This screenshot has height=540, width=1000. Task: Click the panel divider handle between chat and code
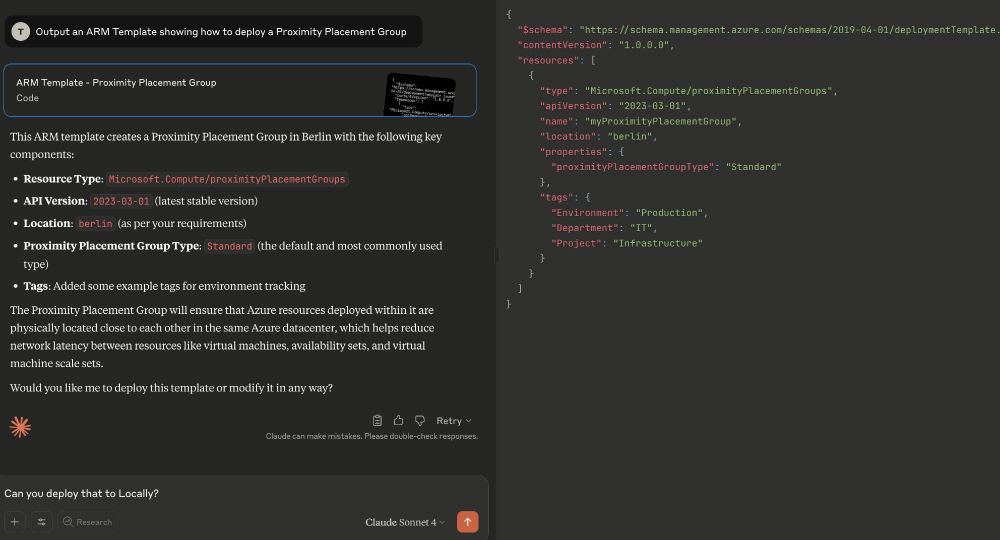pos(496,256)
